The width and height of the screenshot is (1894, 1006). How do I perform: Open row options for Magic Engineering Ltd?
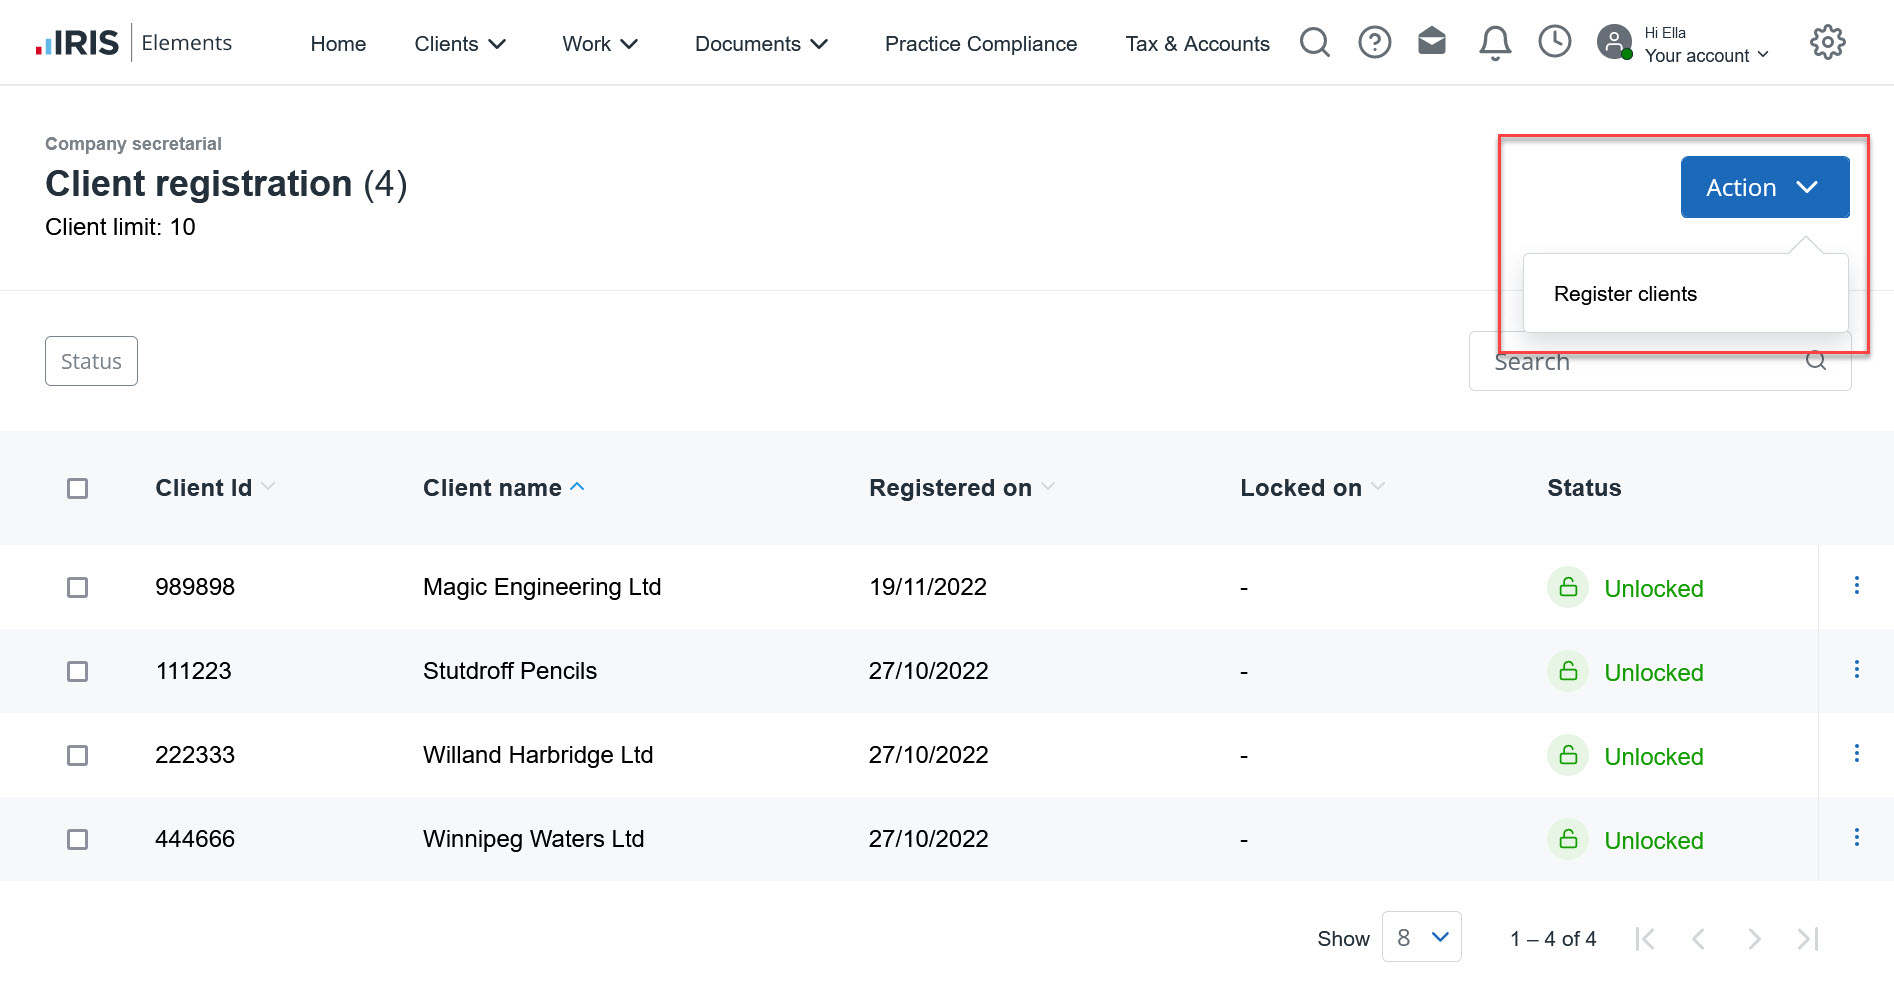1856,586
